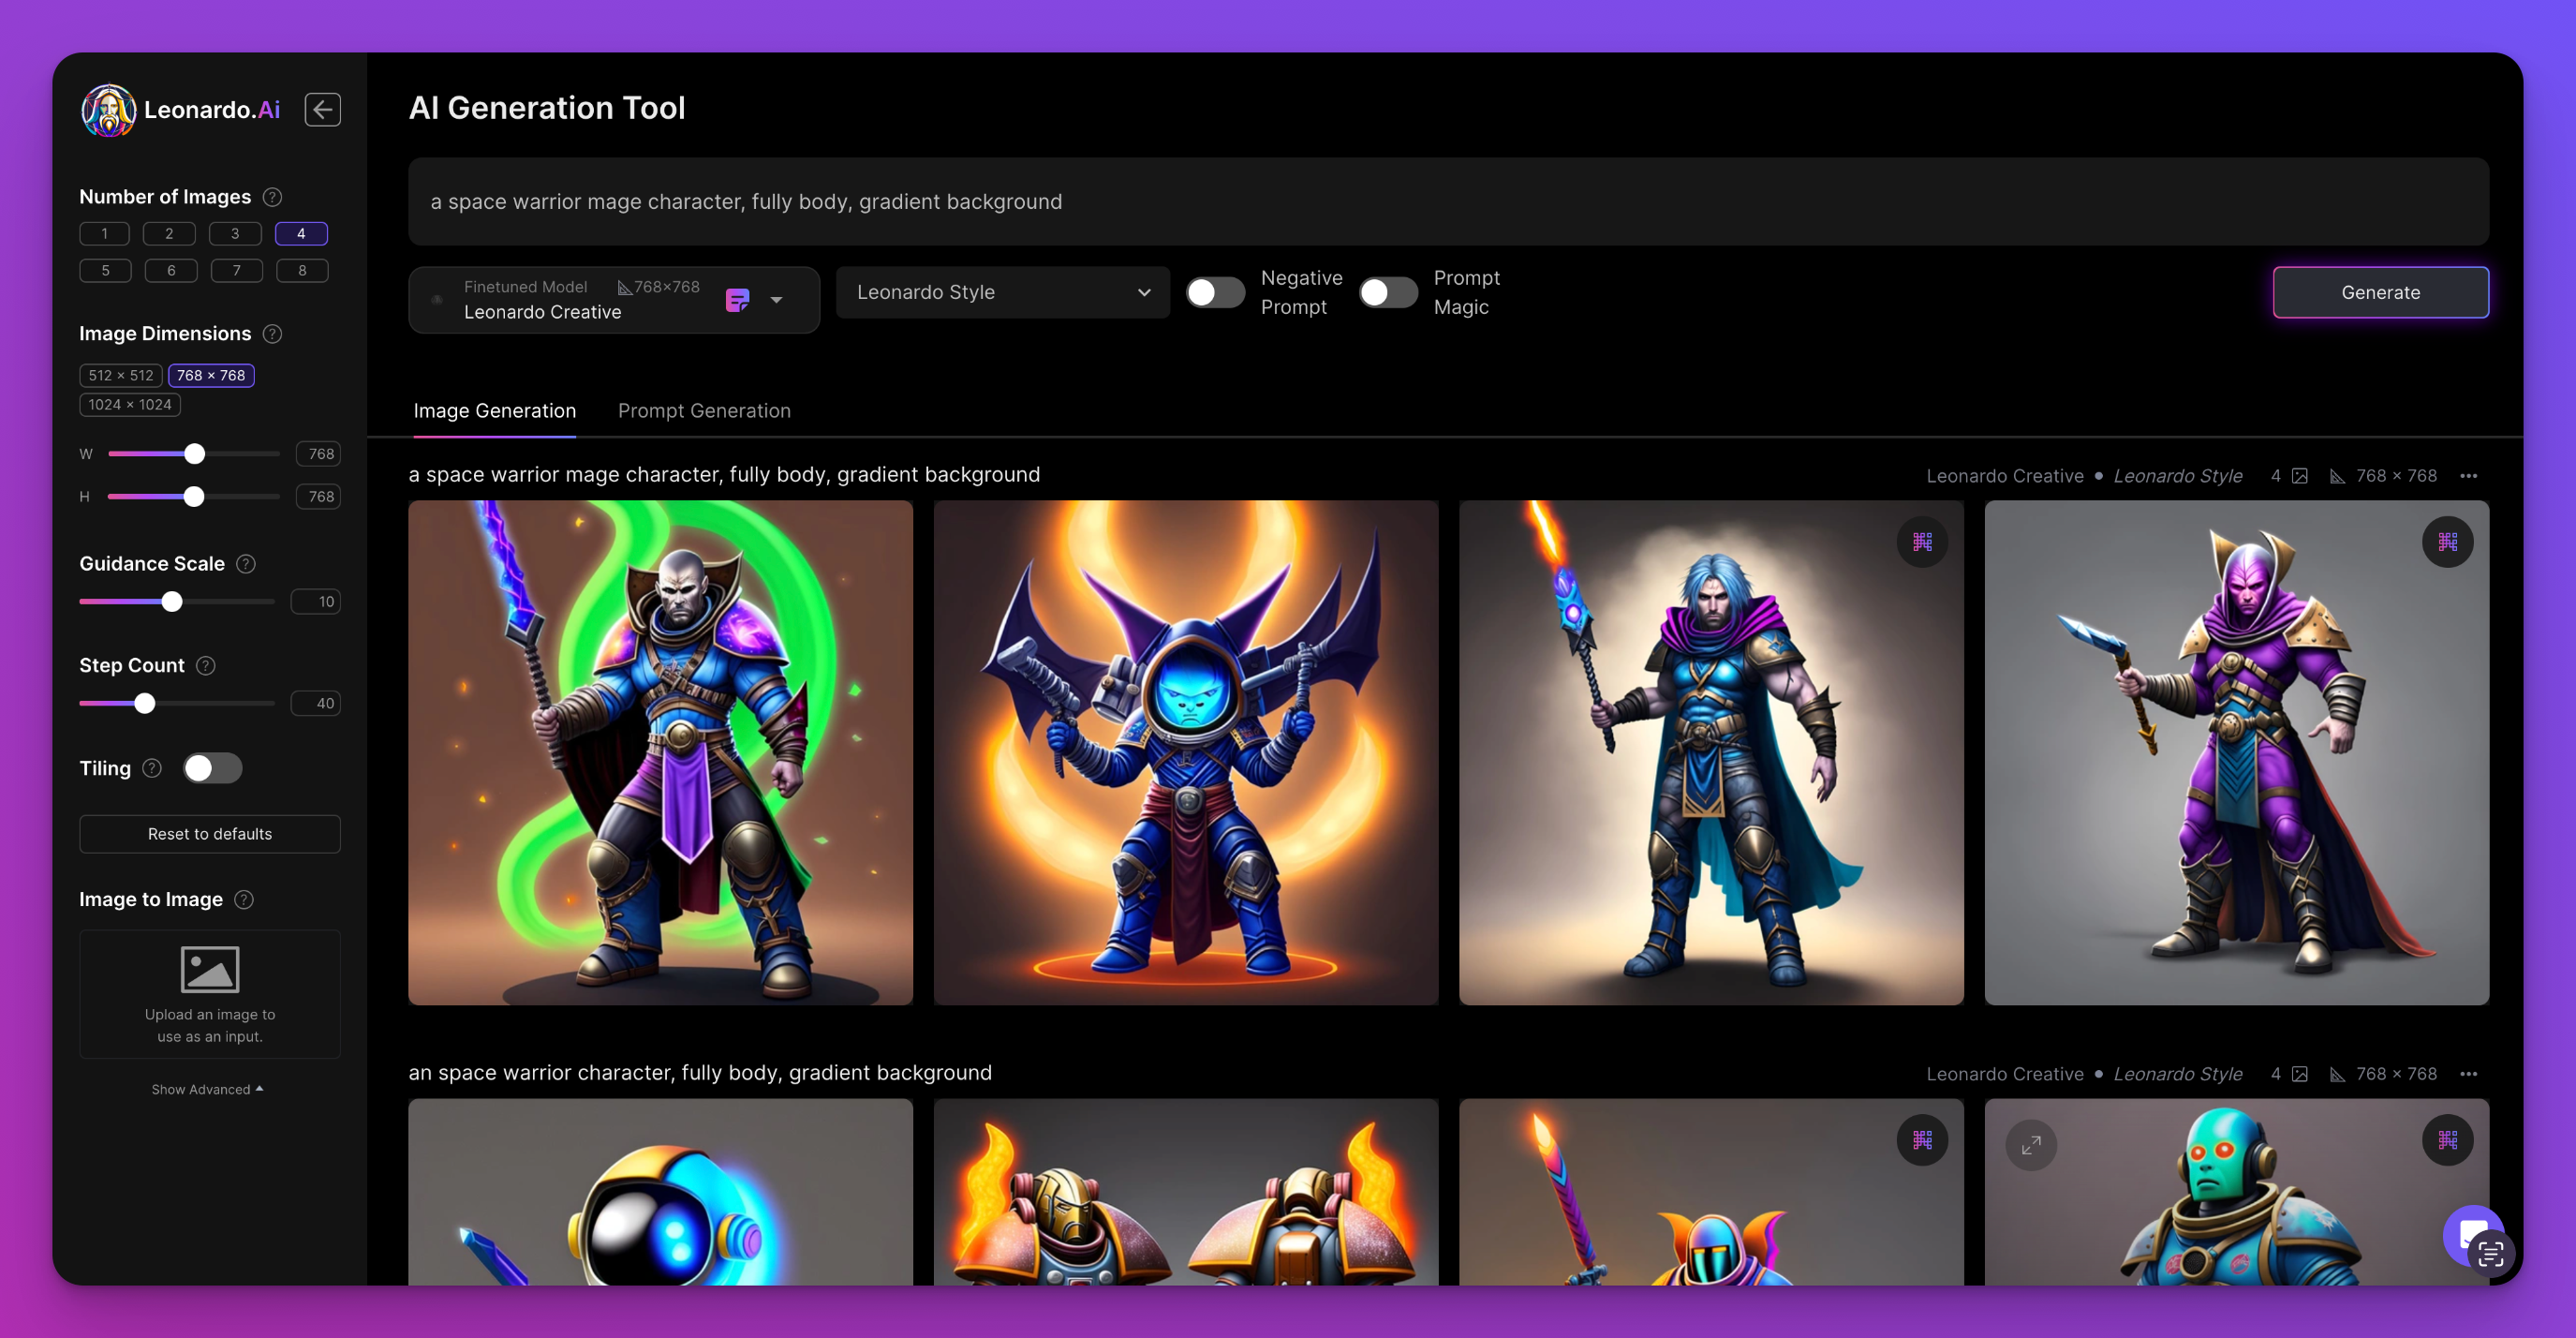2576x1338 pixels.
Task: Open the Image Dimensions help icon
Action: coord(272,334)
